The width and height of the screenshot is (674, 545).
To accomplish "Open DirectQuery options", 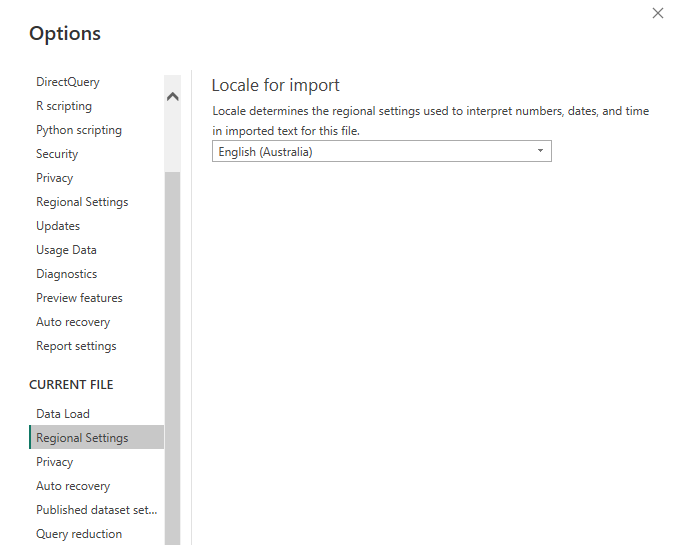I will click(x=68, y=82).
